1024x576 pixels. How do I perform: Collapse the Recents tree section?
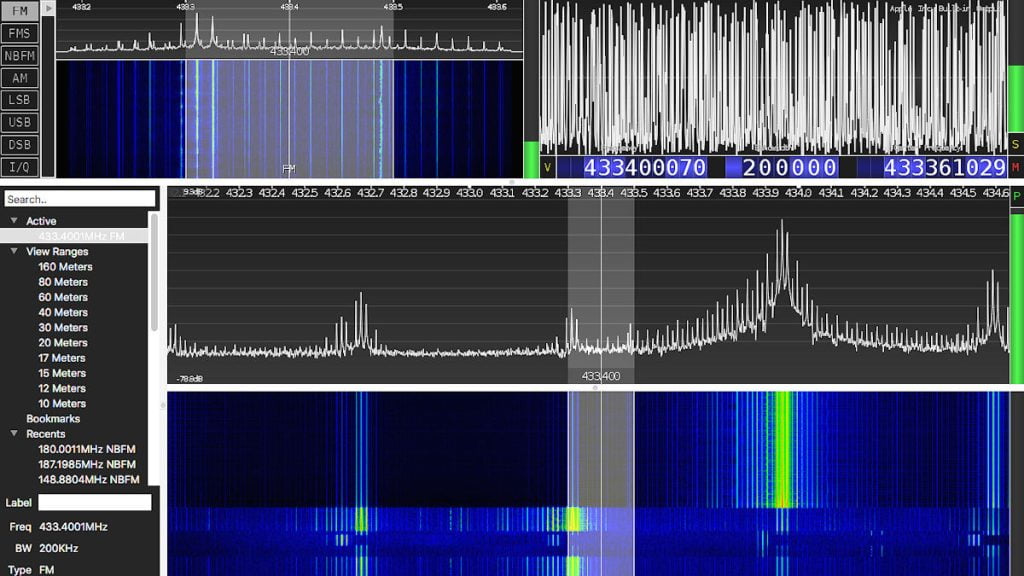(x=14, y=434)
